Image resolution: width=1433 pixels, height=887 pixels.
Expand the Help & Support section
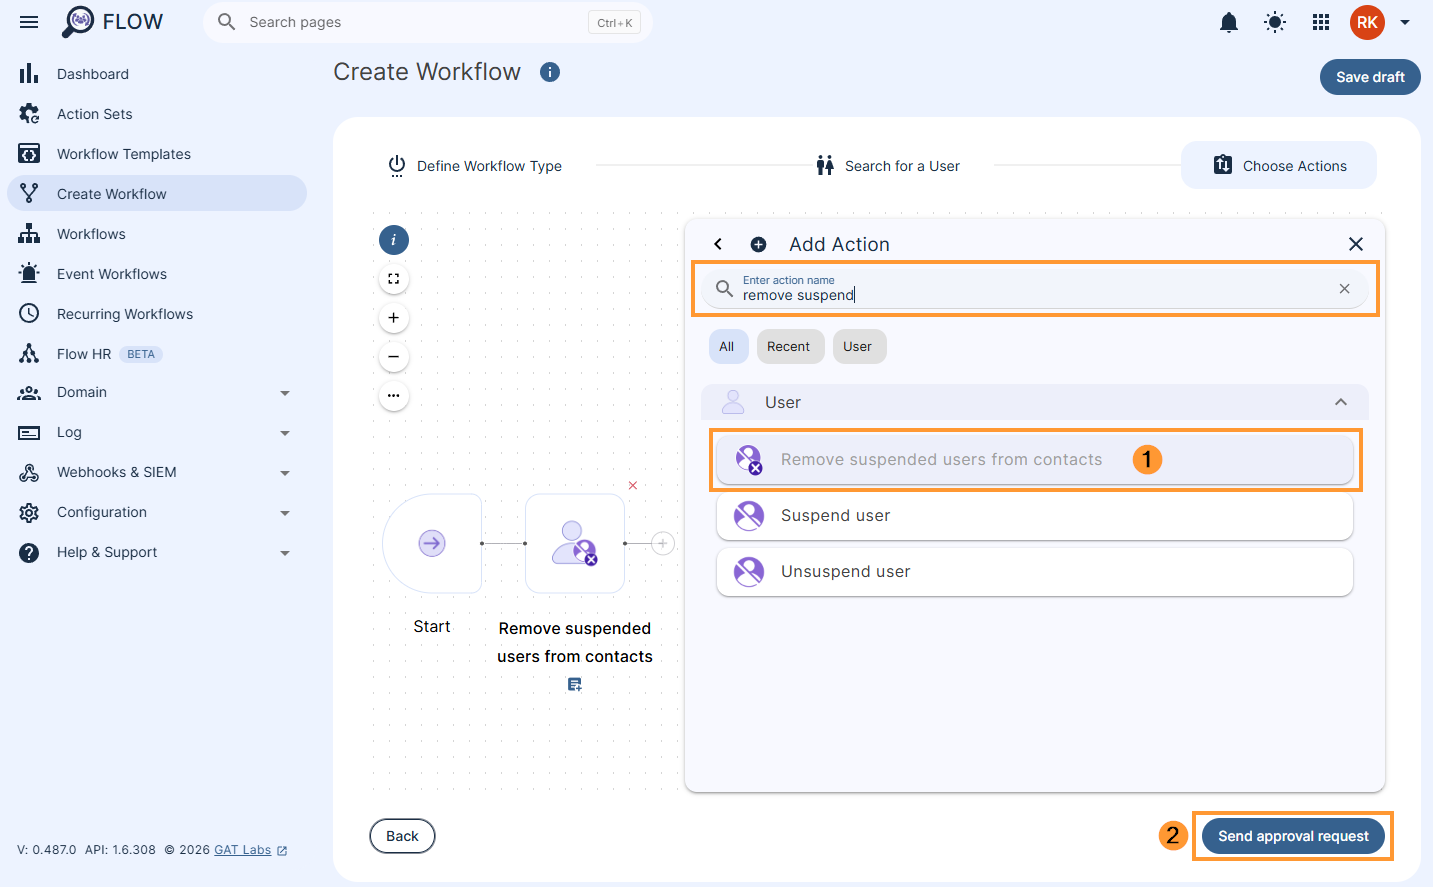[x=157, y=552]
